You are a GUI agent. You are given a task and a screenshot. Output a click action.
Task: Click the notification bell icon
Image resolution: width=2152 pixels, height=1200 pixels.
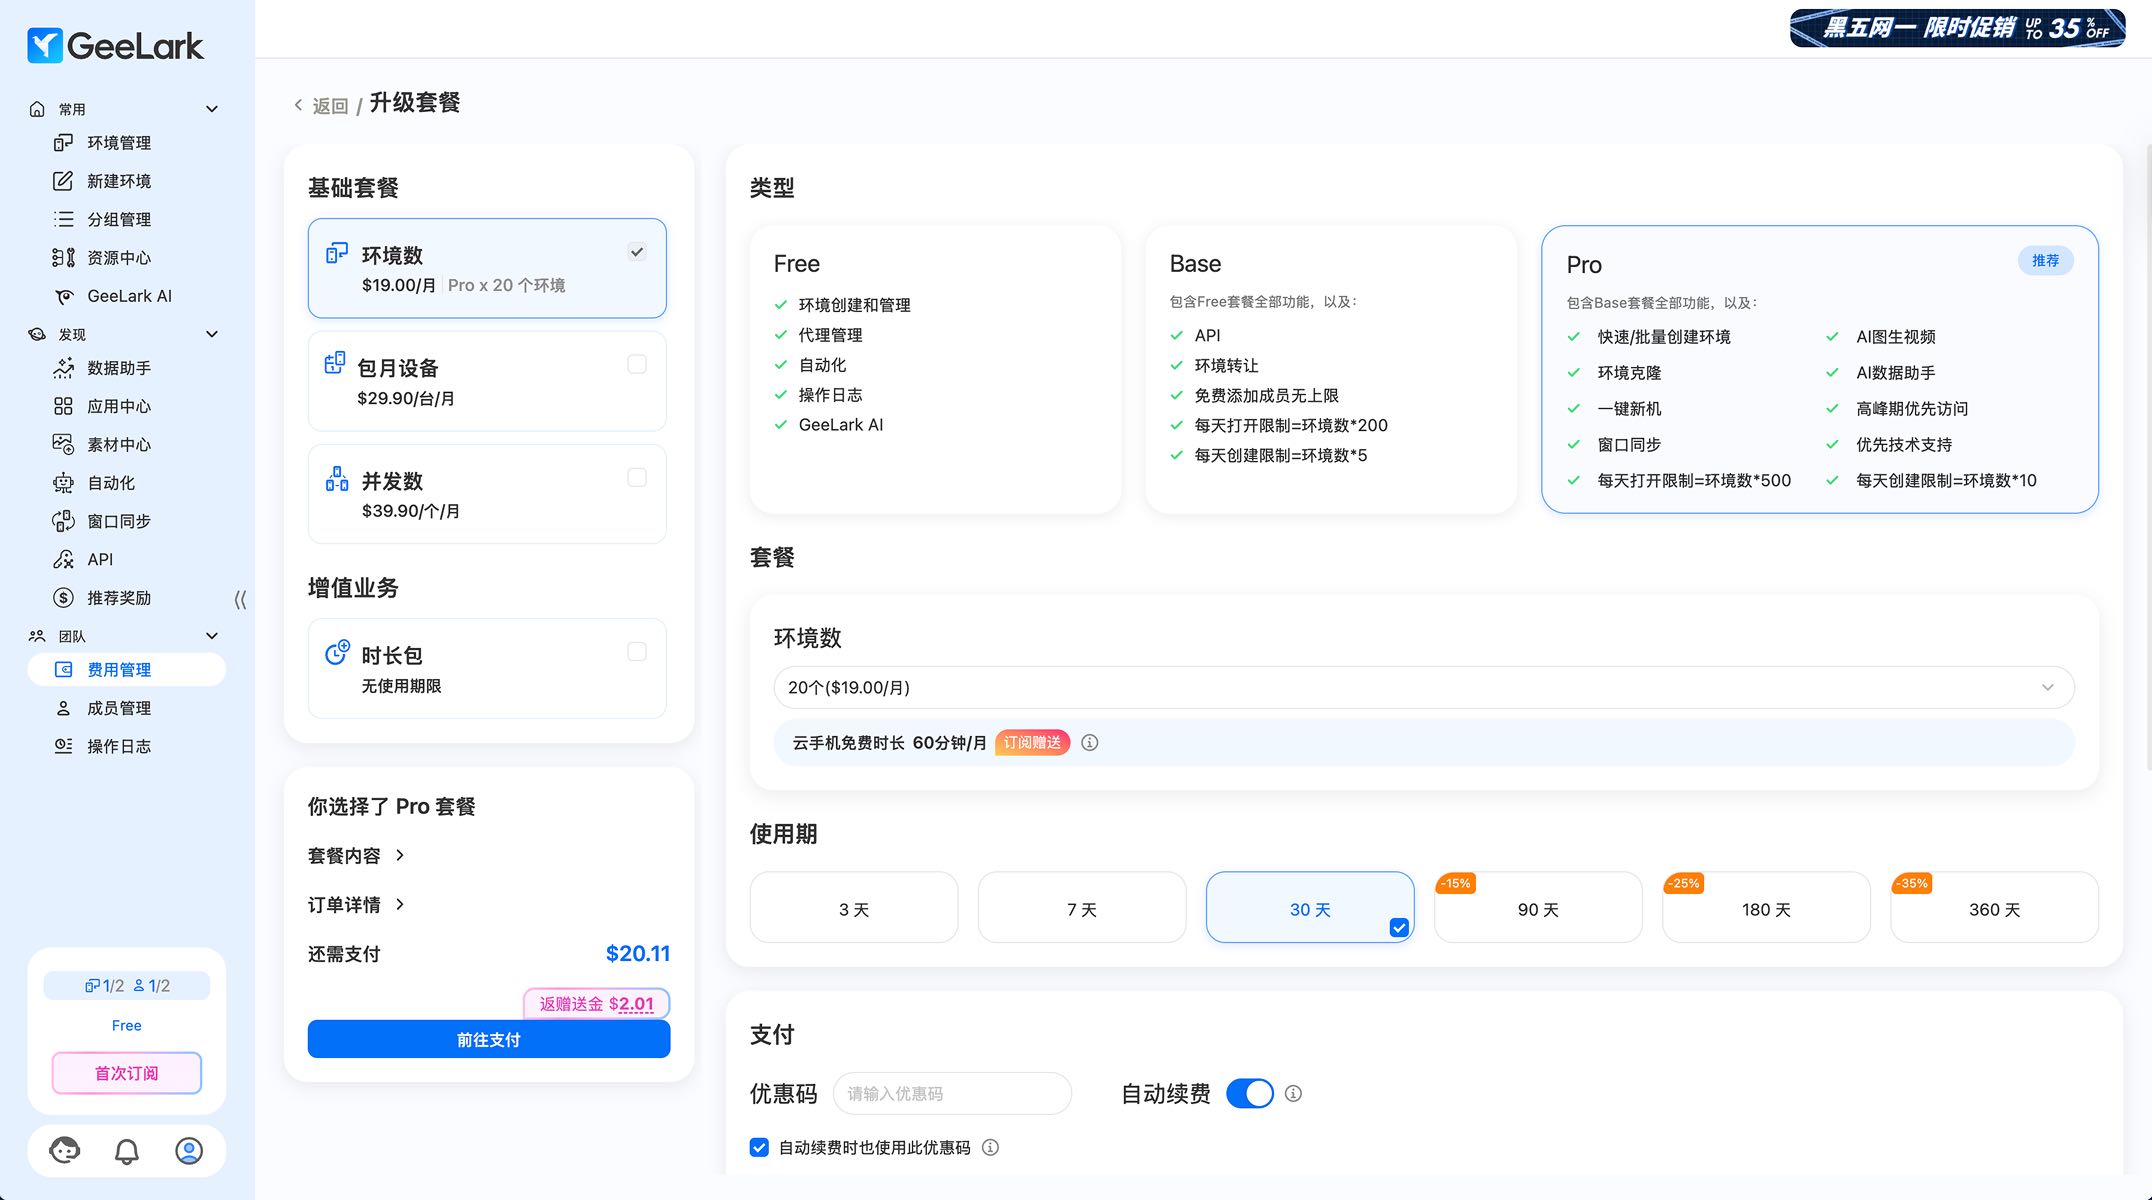[127, 1151]
